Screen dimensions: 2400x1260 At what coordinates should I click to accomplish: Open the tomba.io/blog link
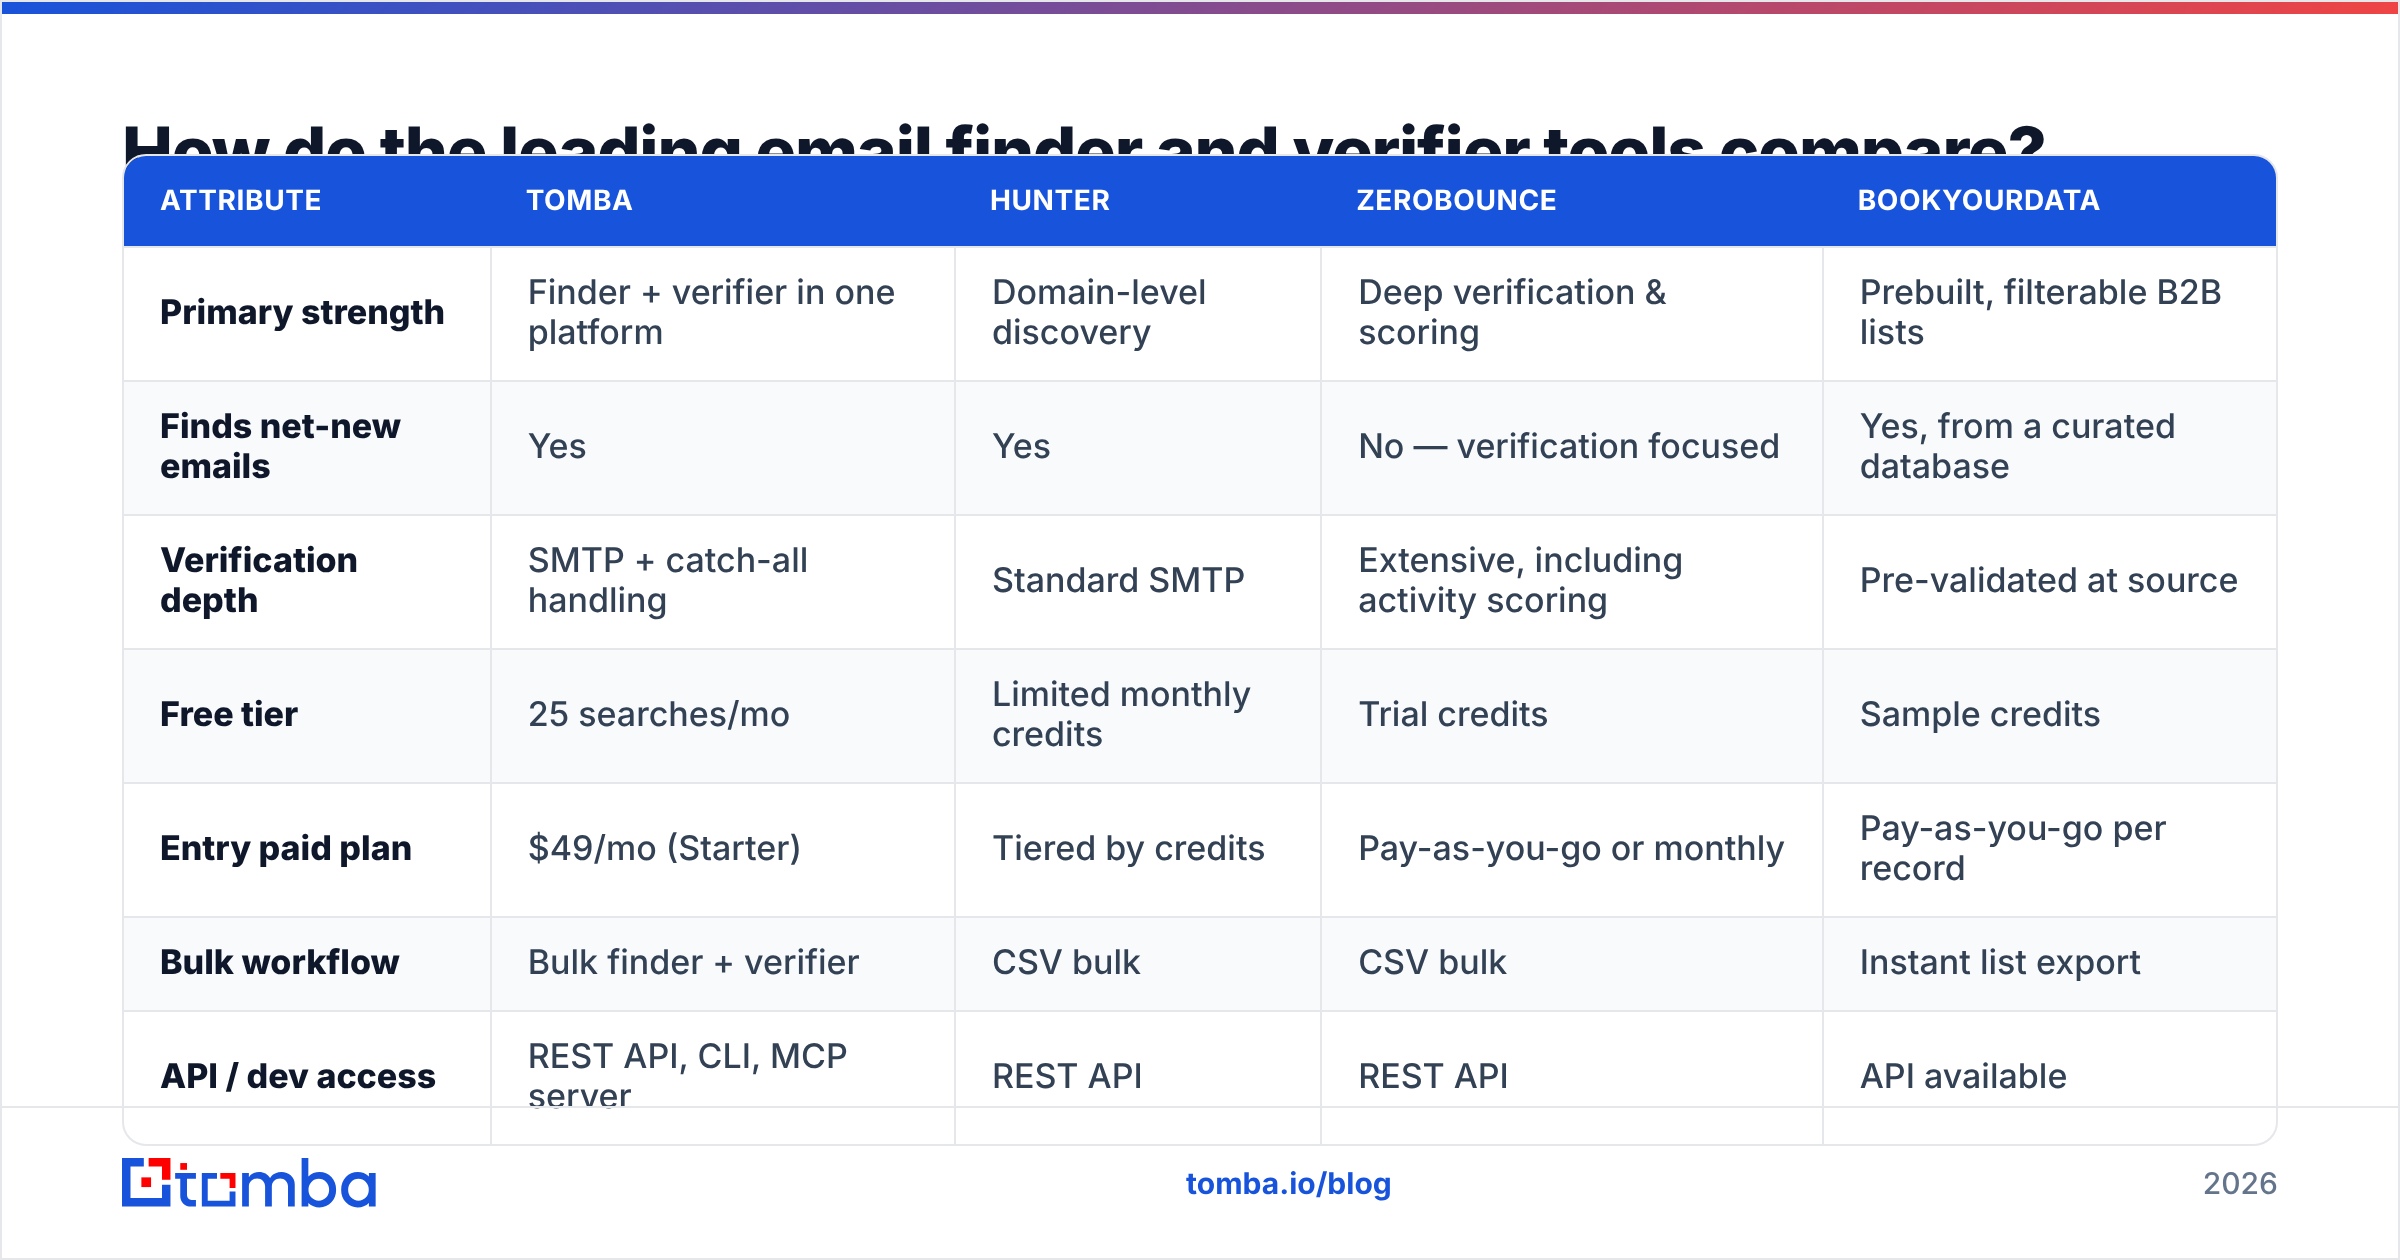1288,1184
